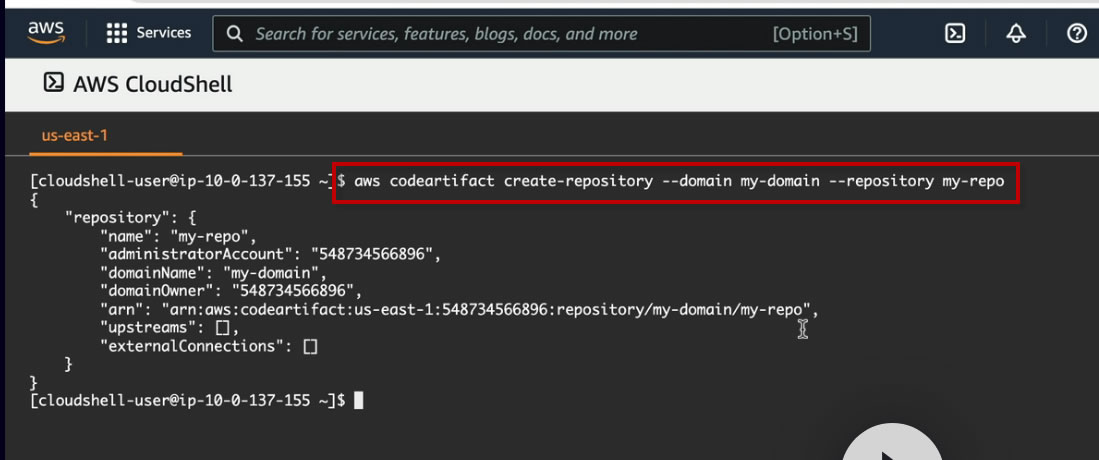Screen dimensions: 1099x460
Task: Click the CloudShell icon beside the page title
Action: [x=54, y=83]
